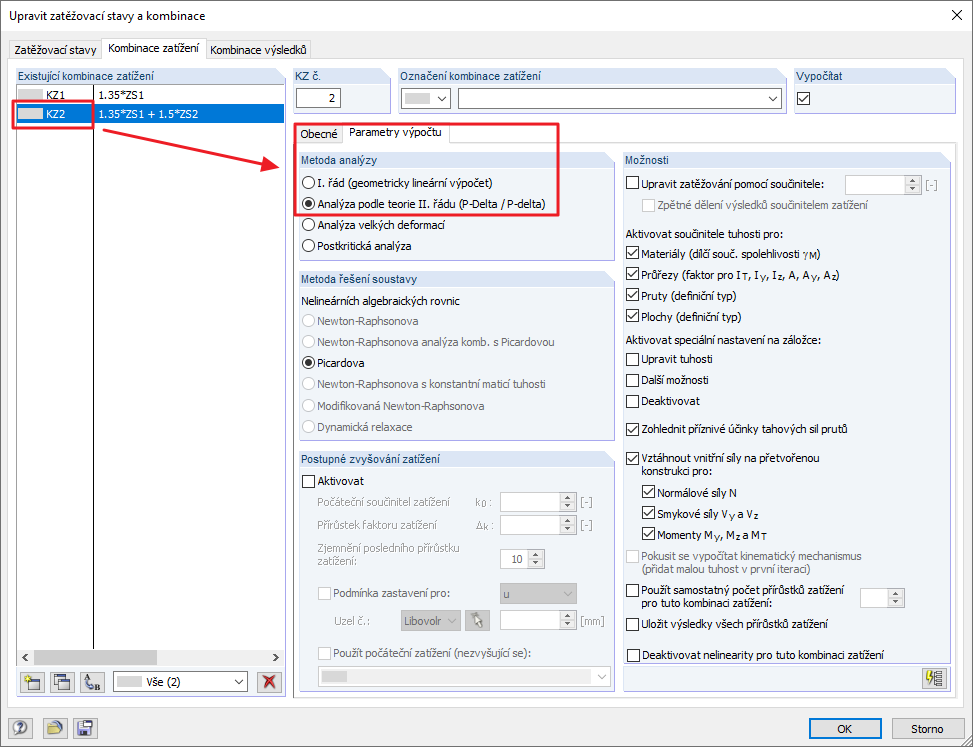Cancel dialog with Storno button
The height and width of the screenshot is (747, 973).
927,729
